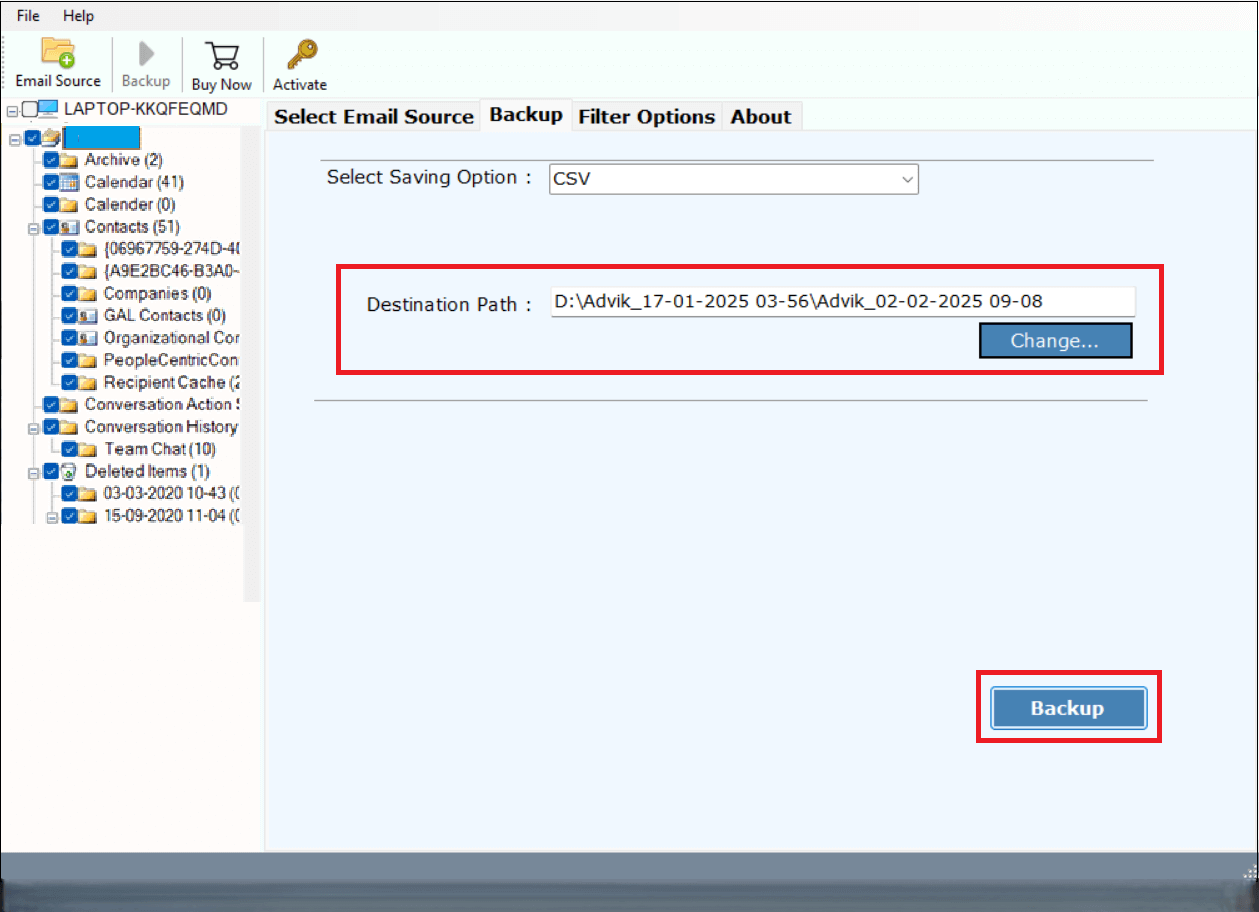Collapse the Conversation History tree node
Viewport: 1259px width, 912px height.
(34, 428)
